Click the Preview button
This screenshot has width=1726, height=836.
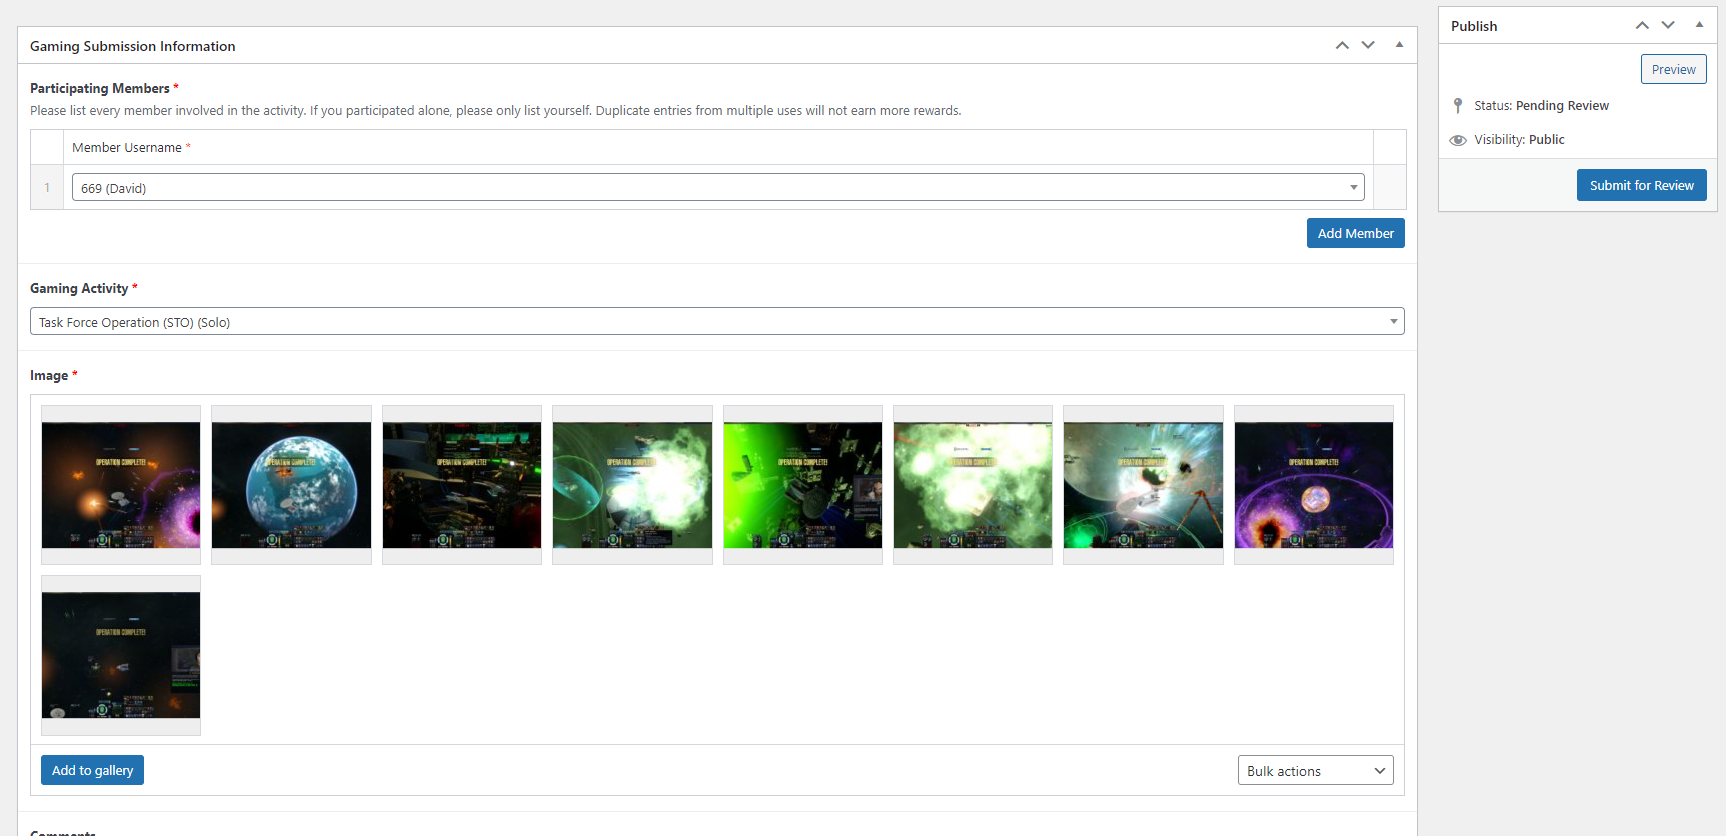[x=1673, y=69]
